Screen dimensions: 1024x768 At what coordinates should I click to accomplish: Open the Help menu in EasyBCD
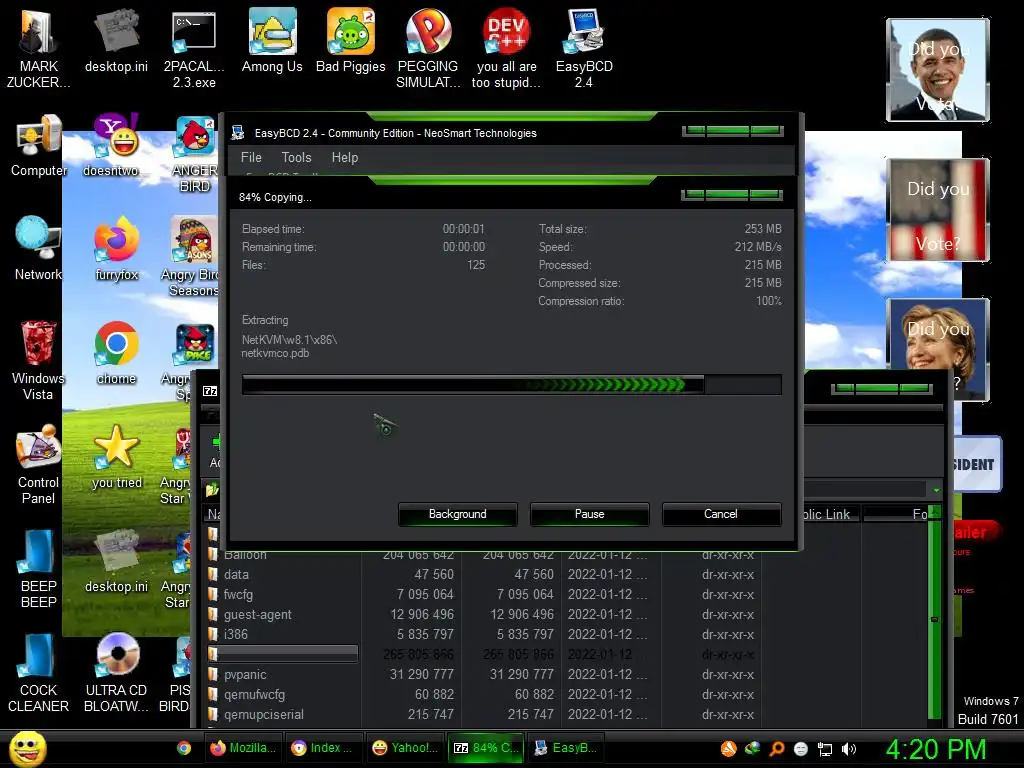(x=345, y=157)
